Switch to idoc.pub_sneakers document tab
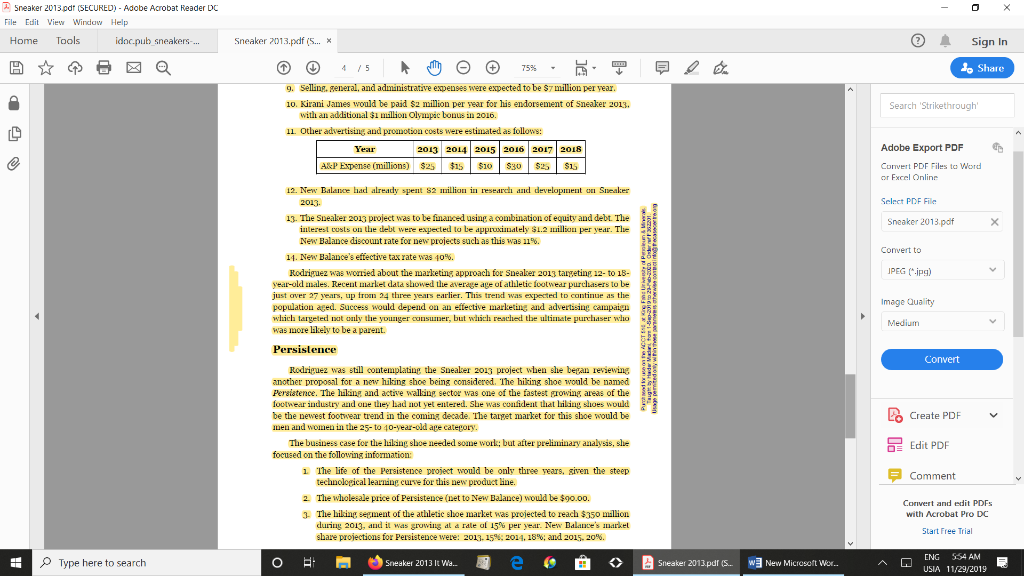This screenshot has height=576, width=1024. (157, 40)
